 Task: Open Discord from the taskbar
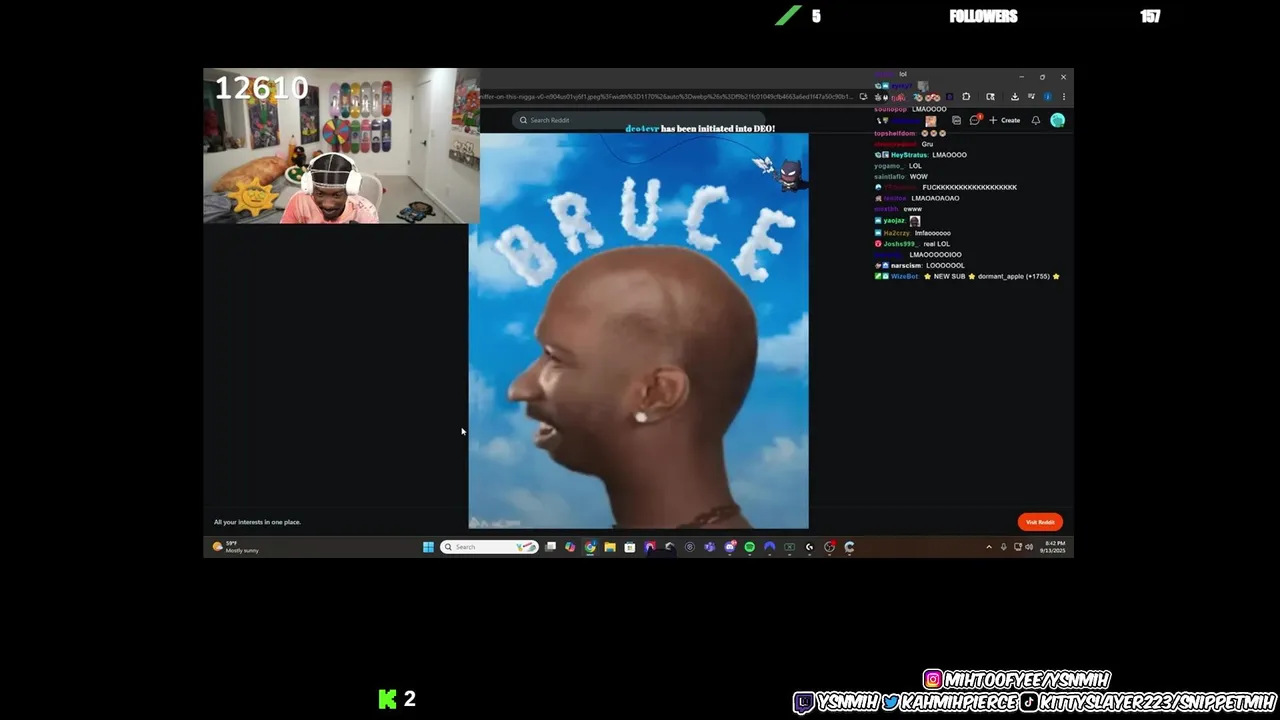coord(730,547)
